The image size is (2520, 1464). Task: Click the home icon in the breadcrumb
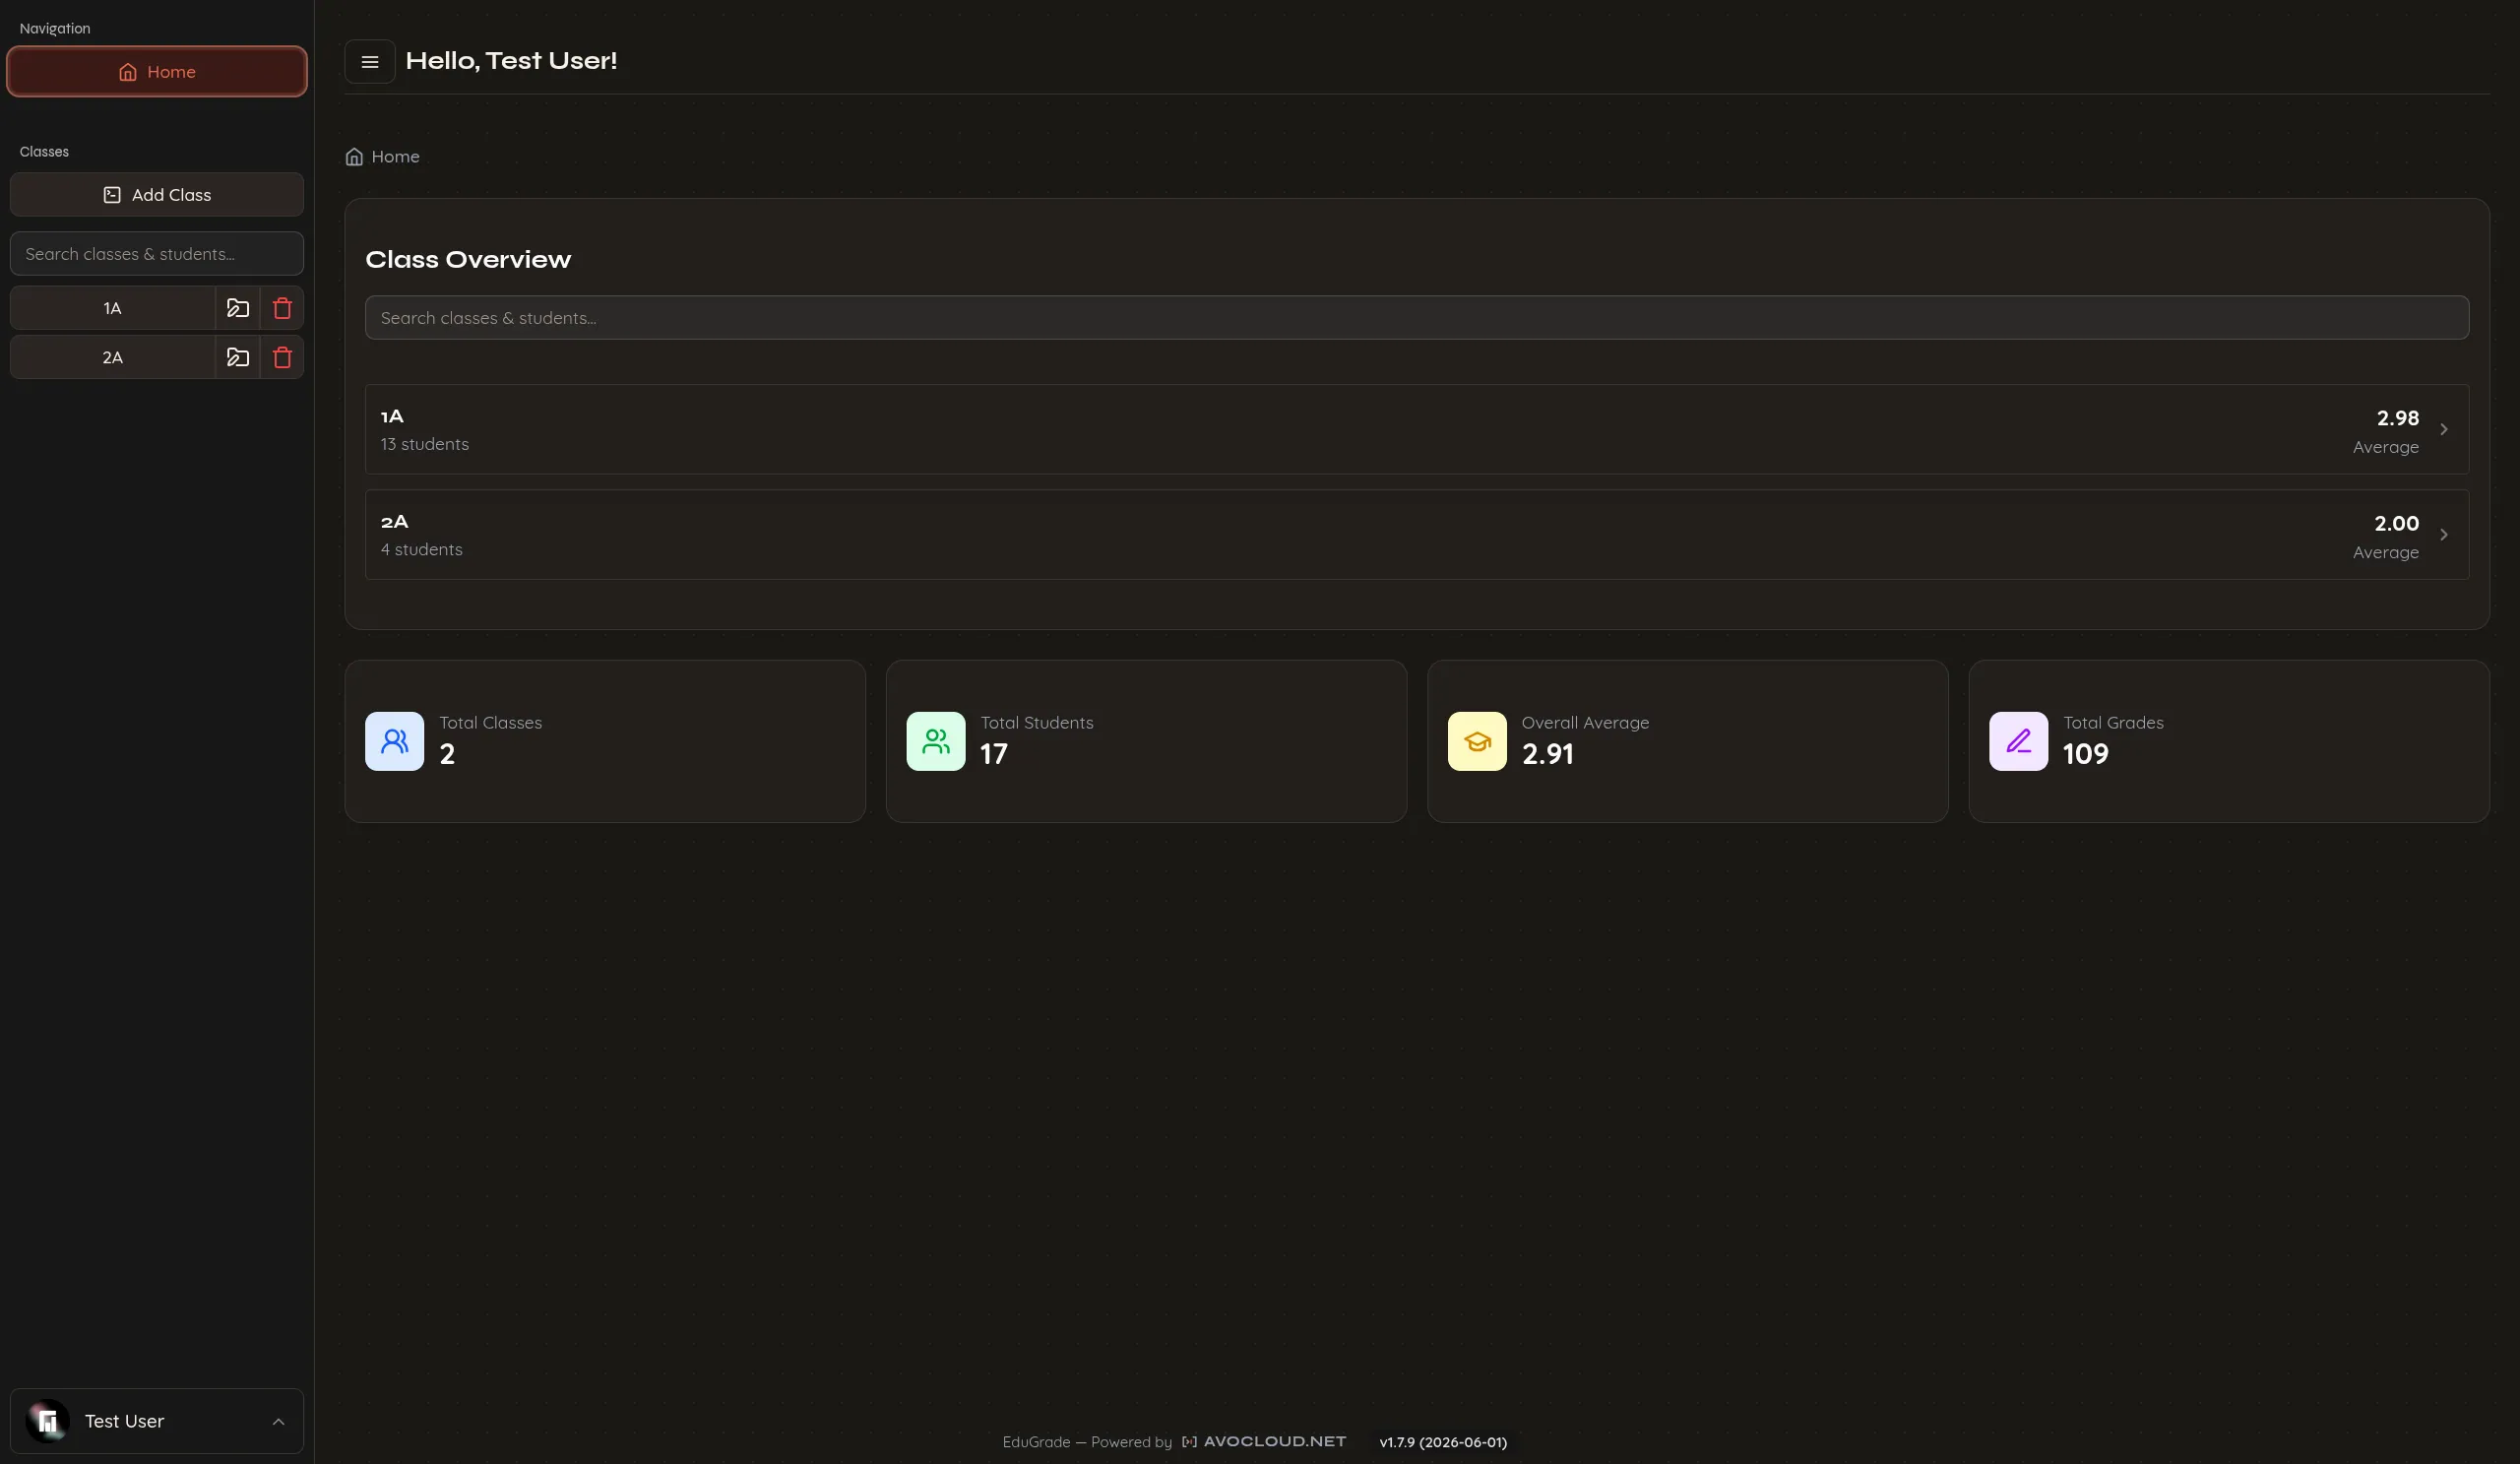click(x=354, y=157)
